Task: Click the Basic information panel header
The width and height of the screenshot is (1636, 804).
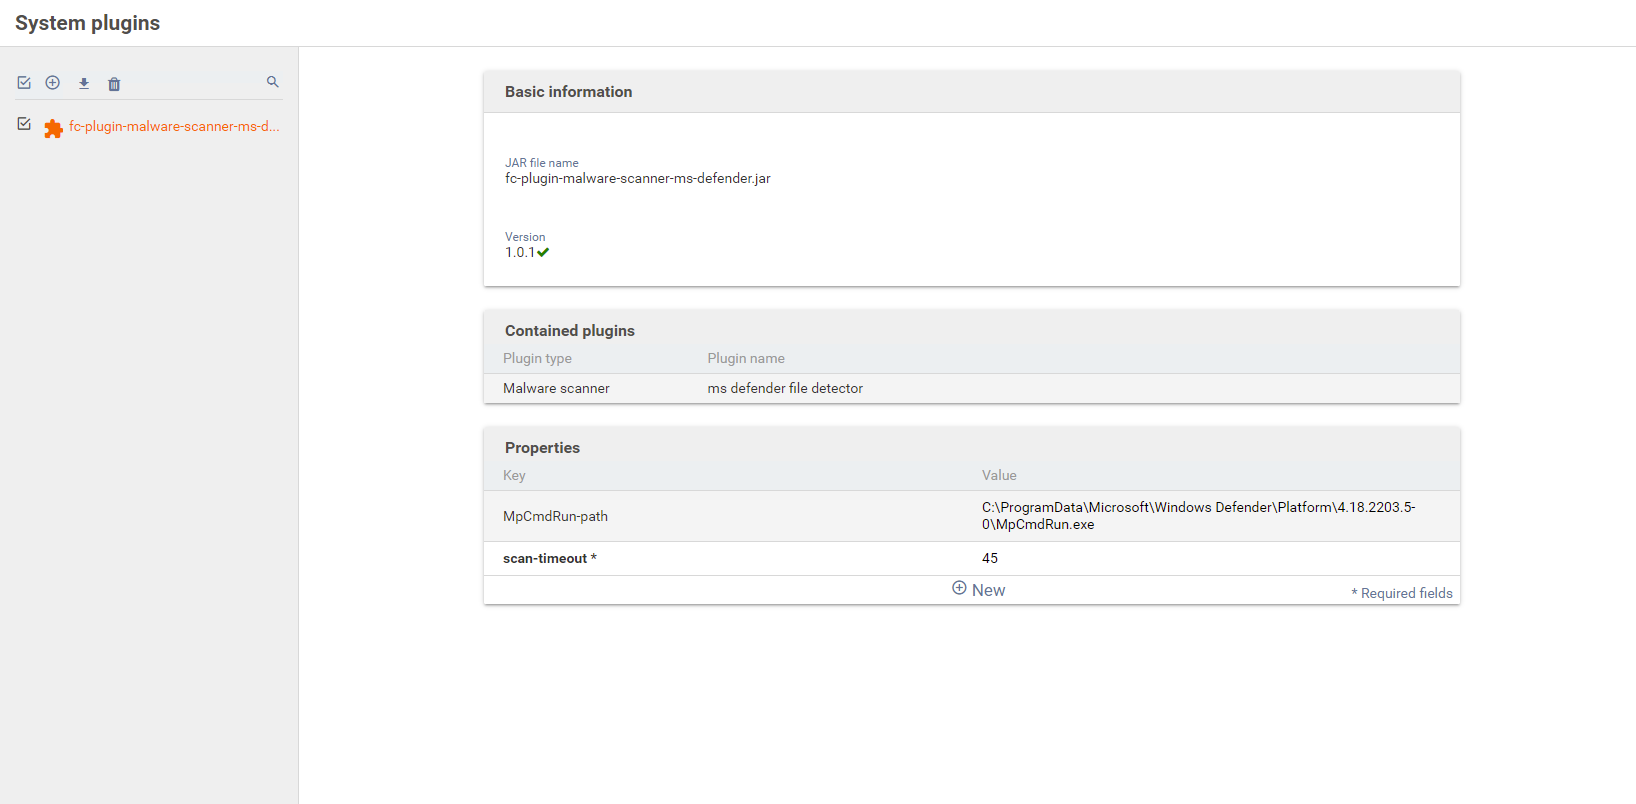Action: (568, 92)
